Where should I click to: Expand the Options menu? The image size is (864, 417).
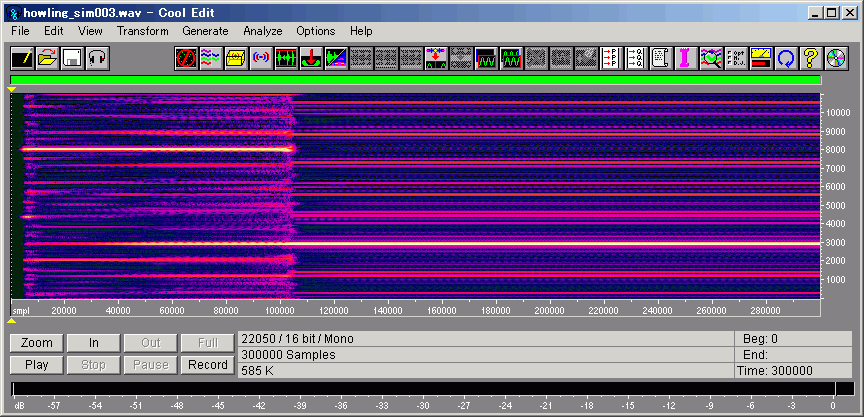(316, 31)
